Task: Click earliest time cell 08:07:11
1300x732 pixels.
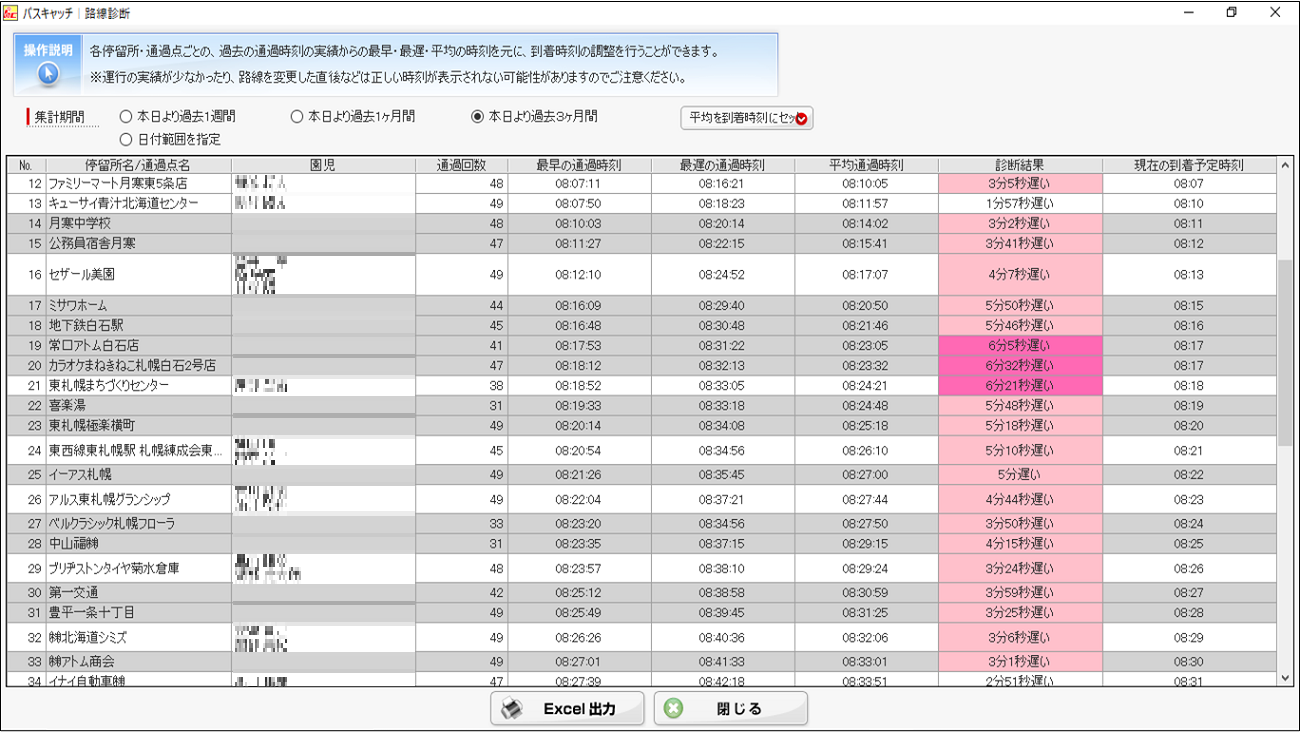Action: 579,184
